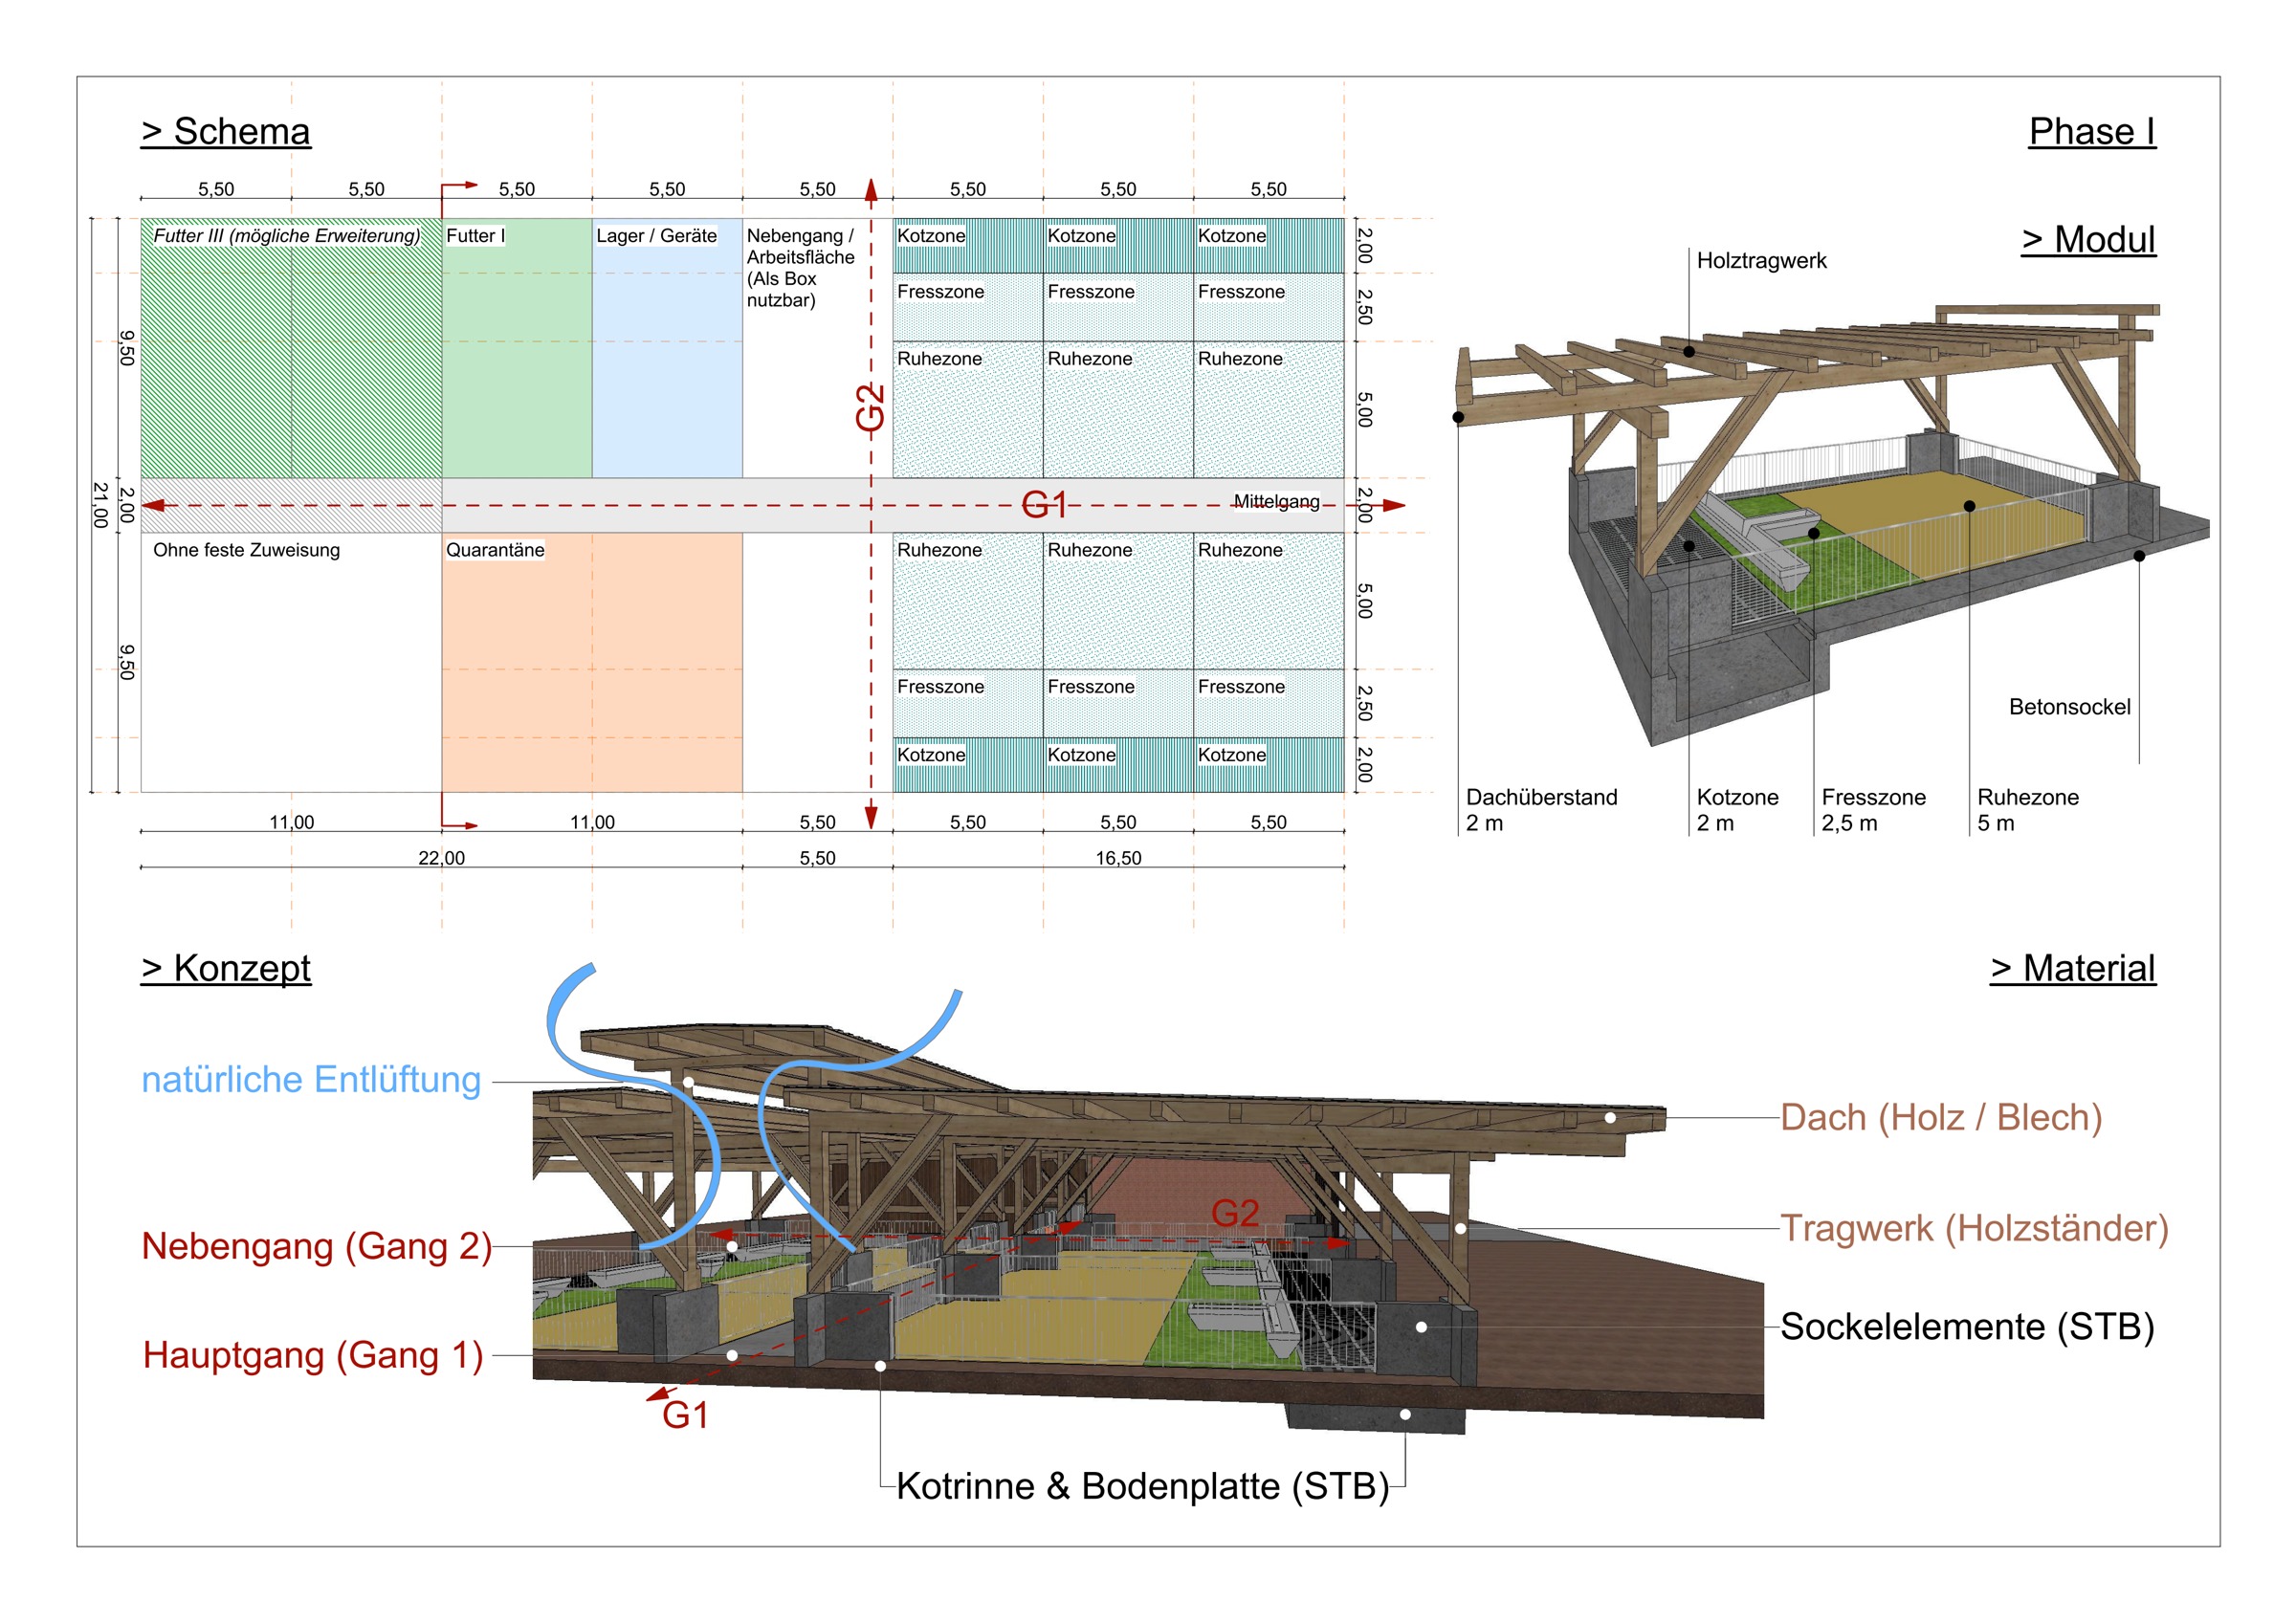Click the 'Kotrinne & Bodenplatte (STB)' label
2296x1623 pixels.
[1143, 1486]
